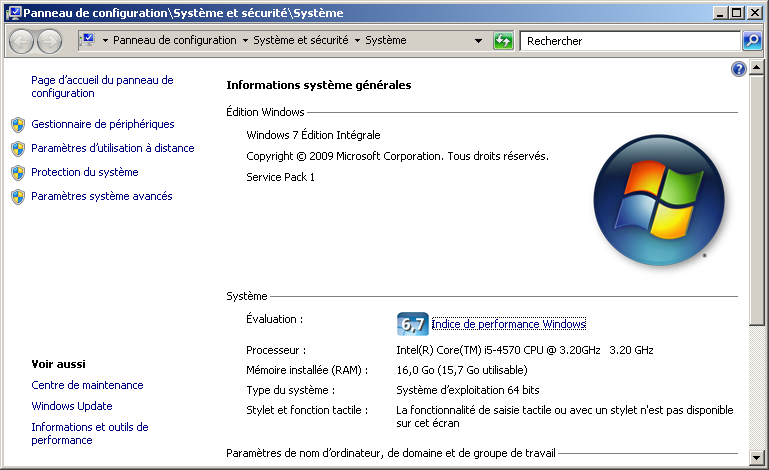This screenshot has height=470, width=769.
Task: Close the Système window
Action: (x=754, y=13)
